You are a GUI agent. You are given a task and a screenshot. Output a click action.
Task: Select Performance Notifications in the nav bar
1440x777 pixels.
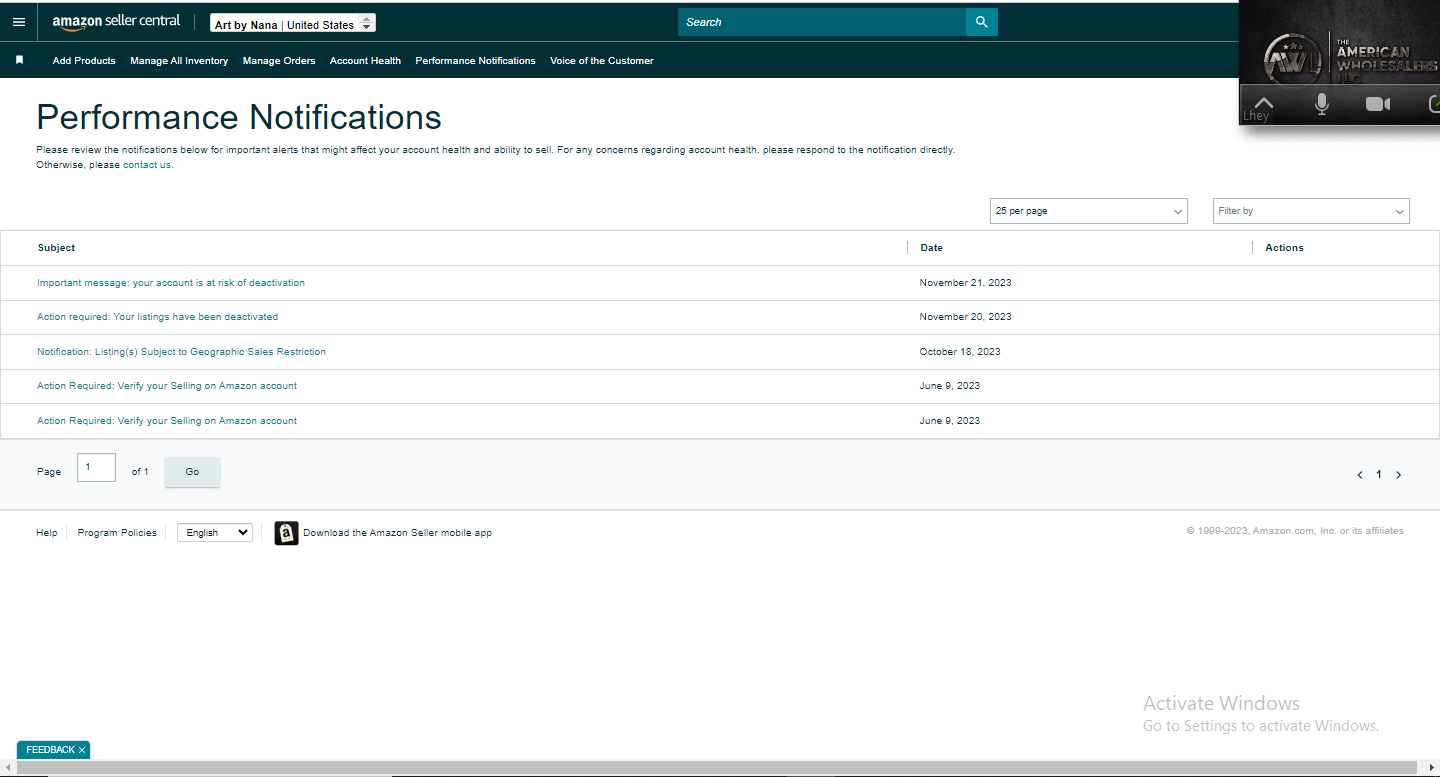click(x=475, y=61)
